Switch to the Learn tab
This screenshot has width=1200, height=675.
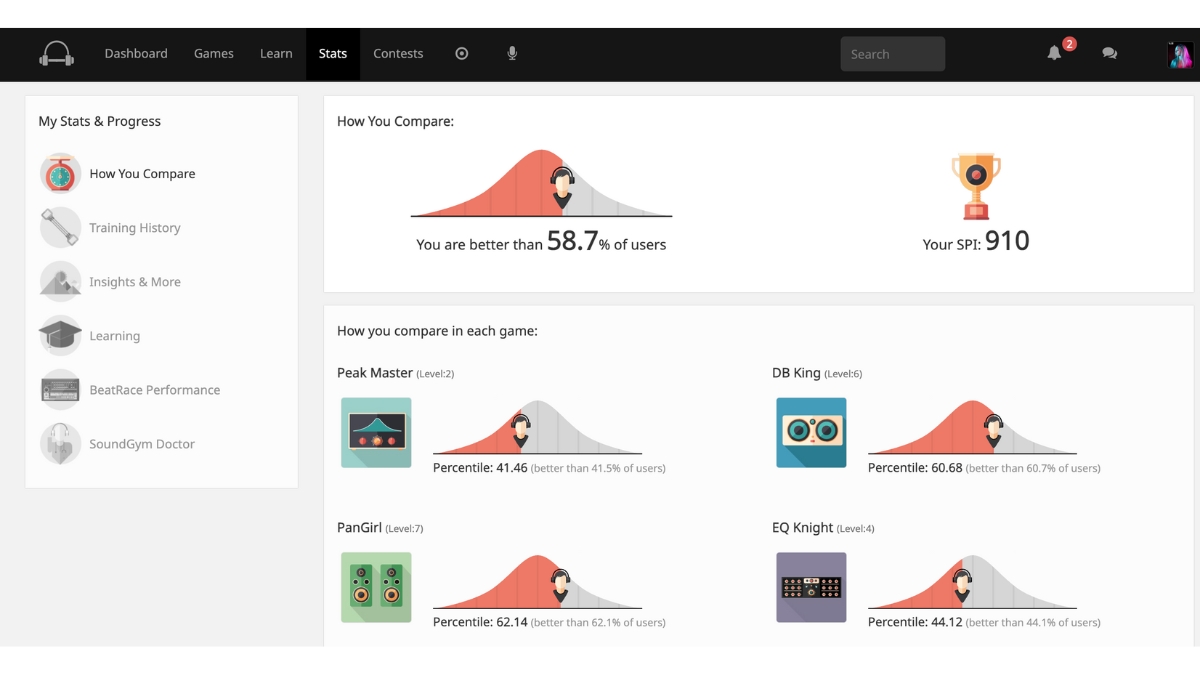(x=276, y=54)
